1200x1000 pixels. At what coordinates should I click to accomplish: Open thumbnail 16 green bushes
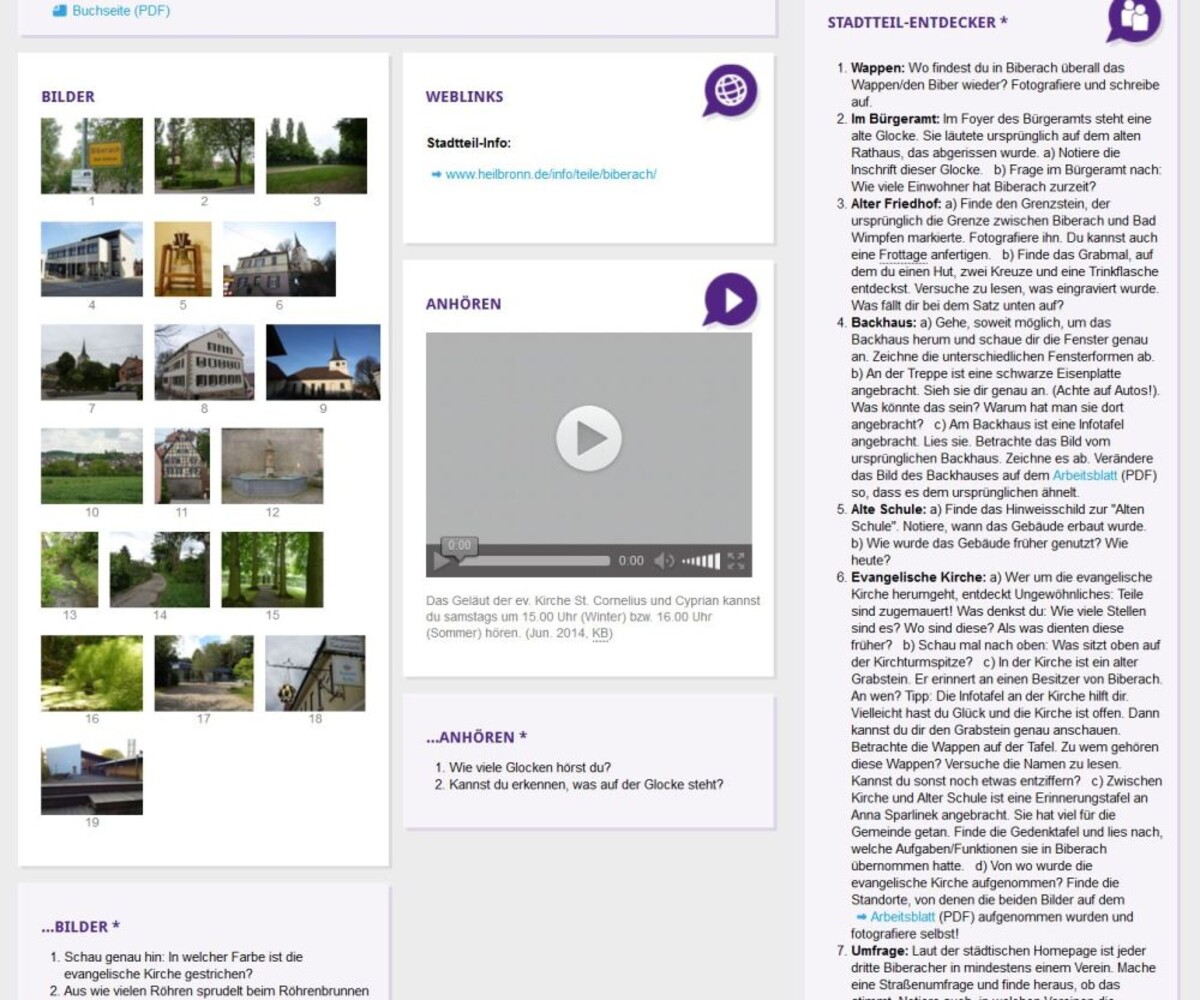click(x=92, y=673)
